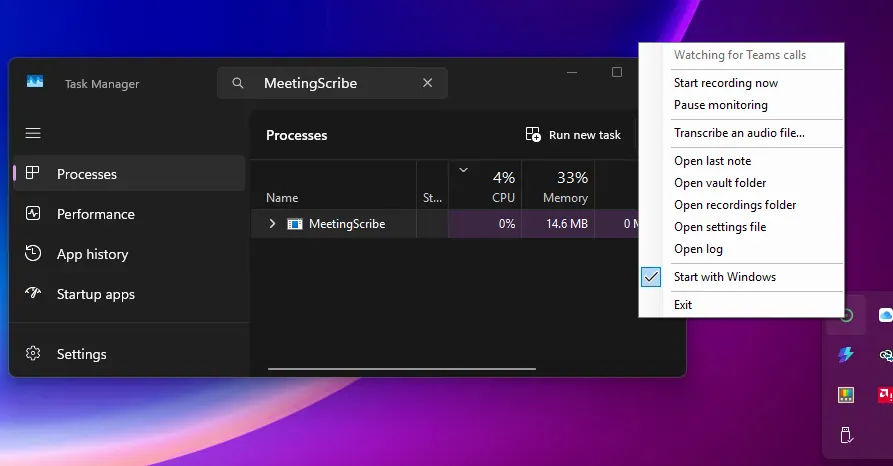Sort by the CPU column header
This screenshot has width=893, height=466.
pos(503,198)
